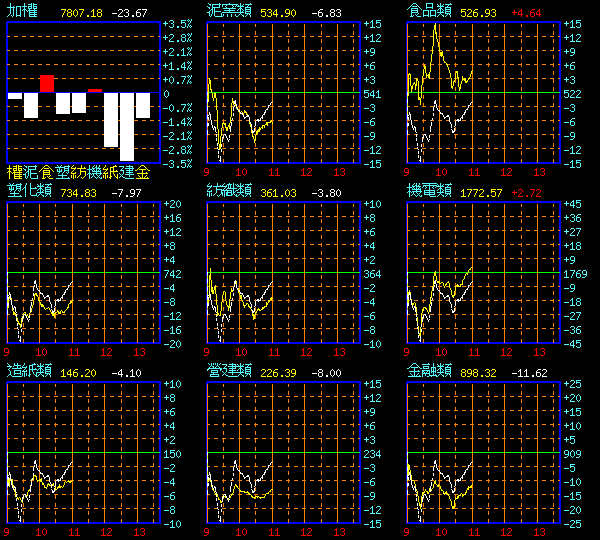The height and width of the screenshot is (540, 600).
Task: Click the +20 axis label on 塑化類 chart
Action: click(x=172, y=204)
